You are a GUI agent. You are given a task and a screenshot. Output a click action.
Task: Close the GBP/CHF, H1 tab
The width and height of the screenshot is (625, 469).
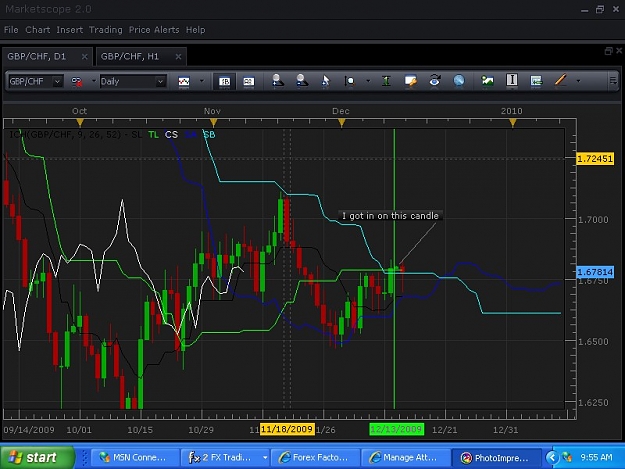pos(179,57)
